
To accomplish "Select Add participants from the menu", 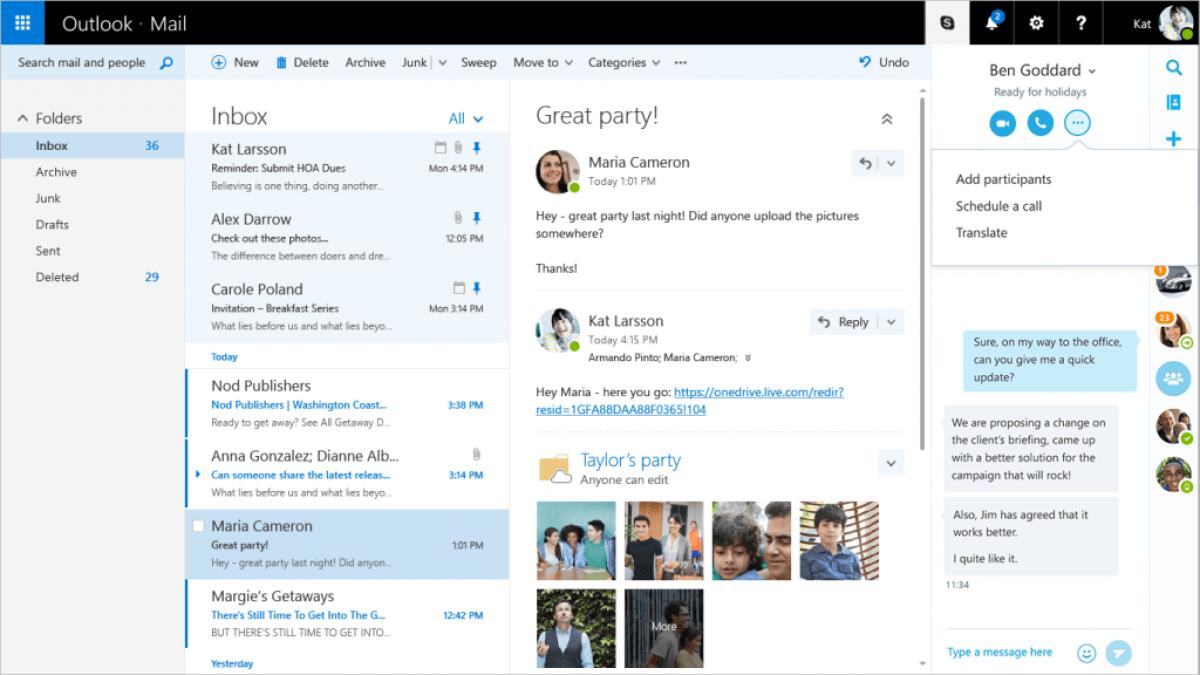I will (1002, 179).
